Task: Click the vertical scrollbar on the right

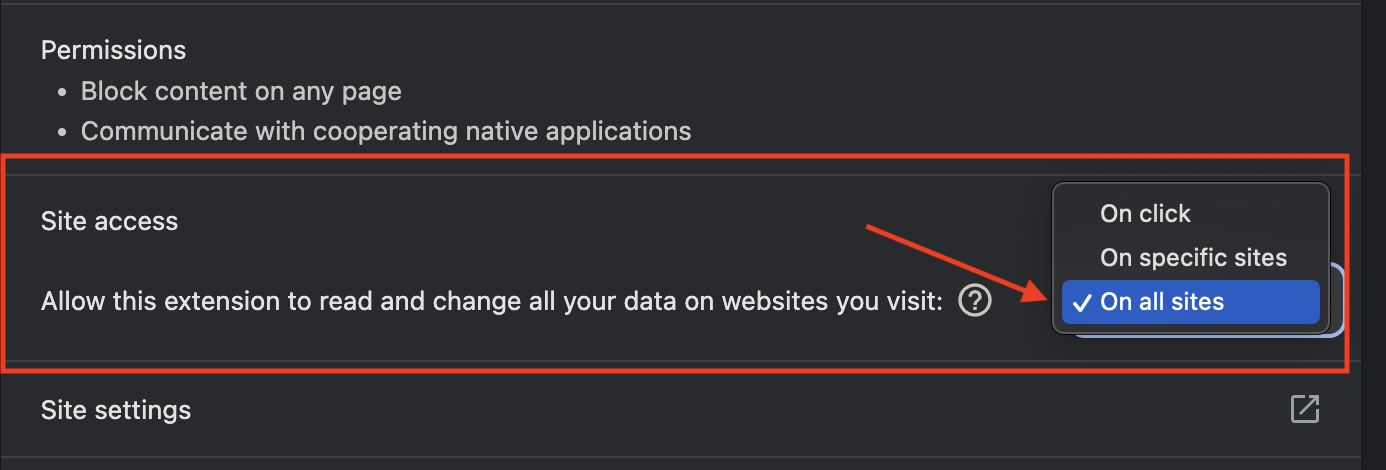Action: pyautogui.click(x=1374, y=235)
